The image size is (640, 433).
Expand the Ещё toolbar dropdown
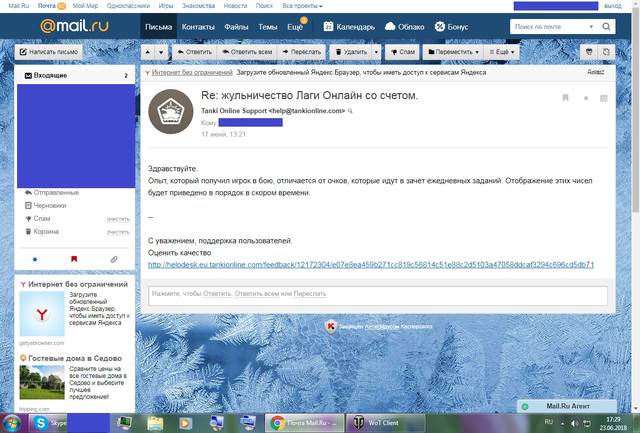(502, 52)
